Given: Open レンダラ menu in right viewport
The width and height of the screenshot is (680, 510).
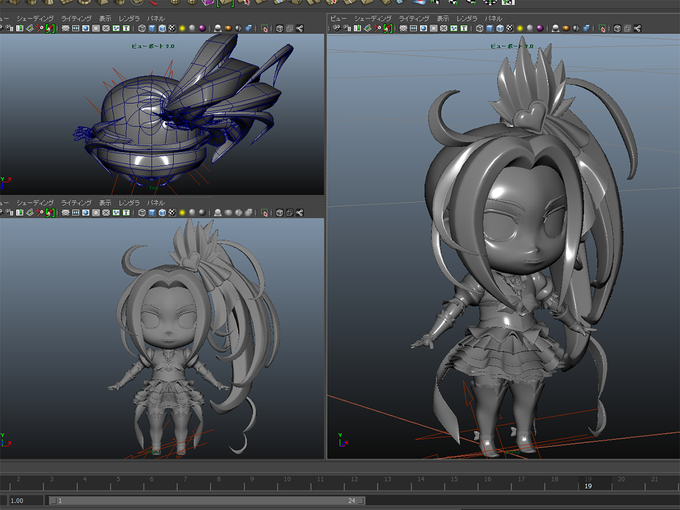Looking at the screenshot, I should (x=467, y=19).
